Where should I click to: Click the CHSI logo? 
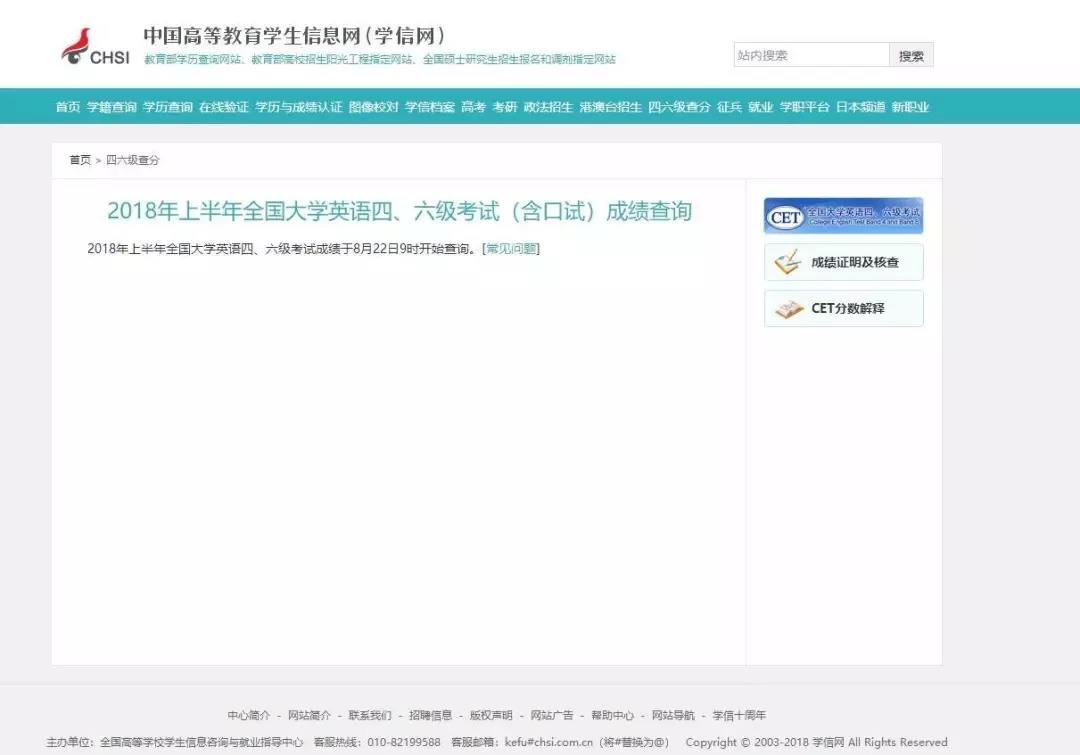coord(95,47)
